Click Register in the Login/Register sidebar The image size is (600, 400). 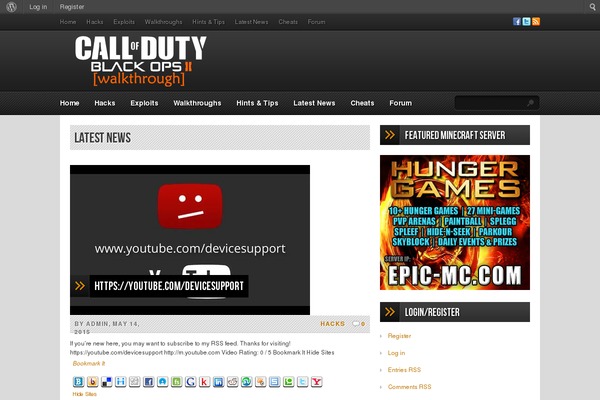399,336
